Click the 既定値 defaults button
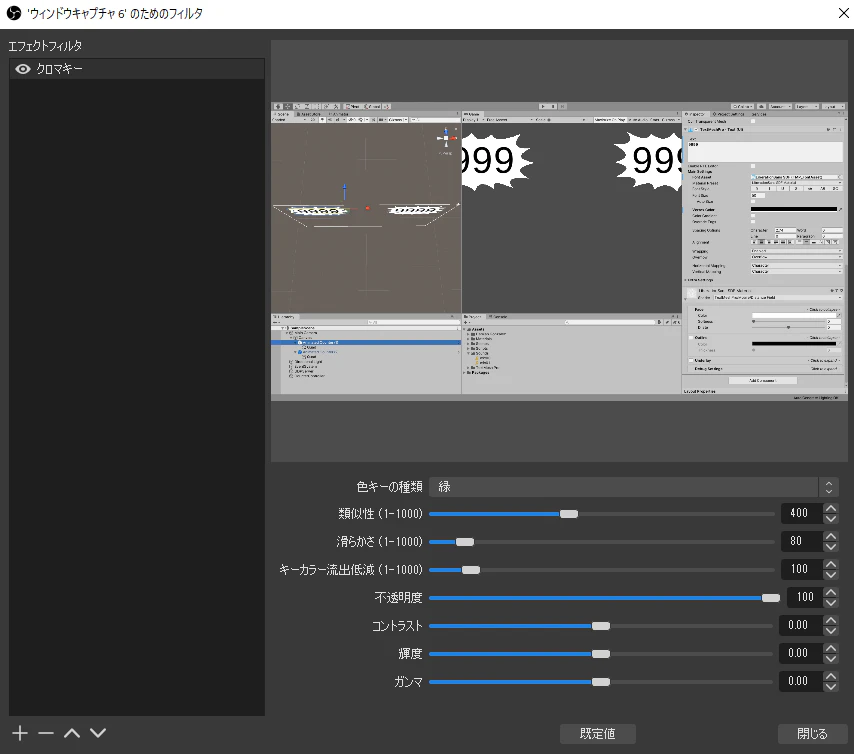 597,734
